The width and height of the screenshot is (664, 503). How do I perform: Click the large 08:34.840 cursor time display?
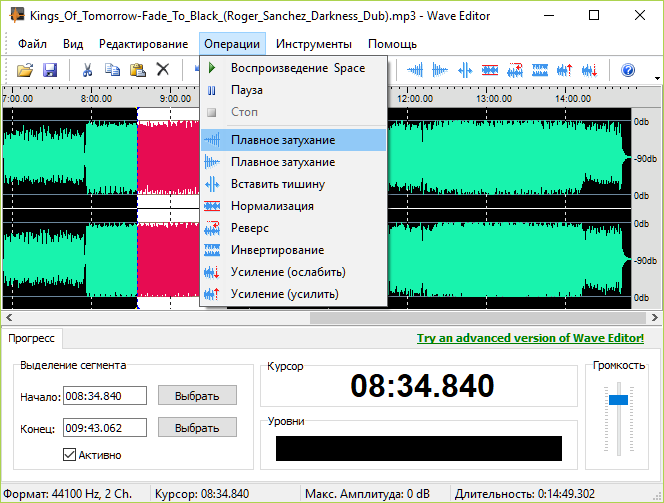click(x=422, y=386)
